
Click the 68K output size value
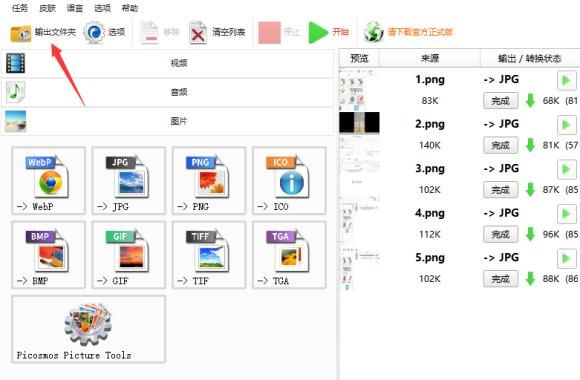[x=551, y=101]
